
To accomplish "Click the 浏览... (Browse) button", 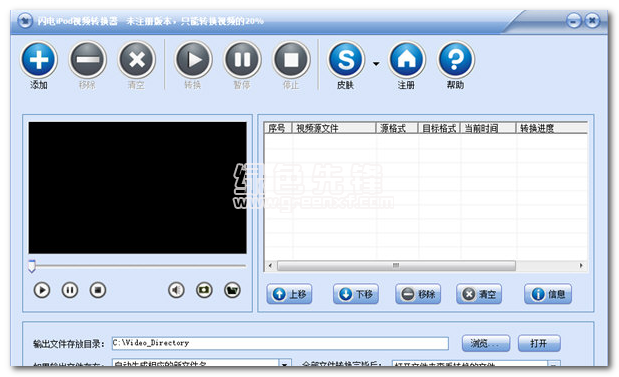I will click(486, 343).
